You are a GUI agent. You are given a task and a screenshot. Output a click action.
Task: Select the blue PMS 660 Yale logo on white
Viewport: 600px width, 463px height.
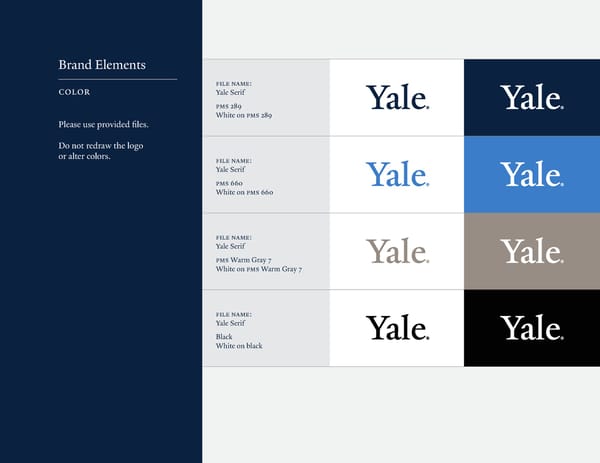click(397, 174)
